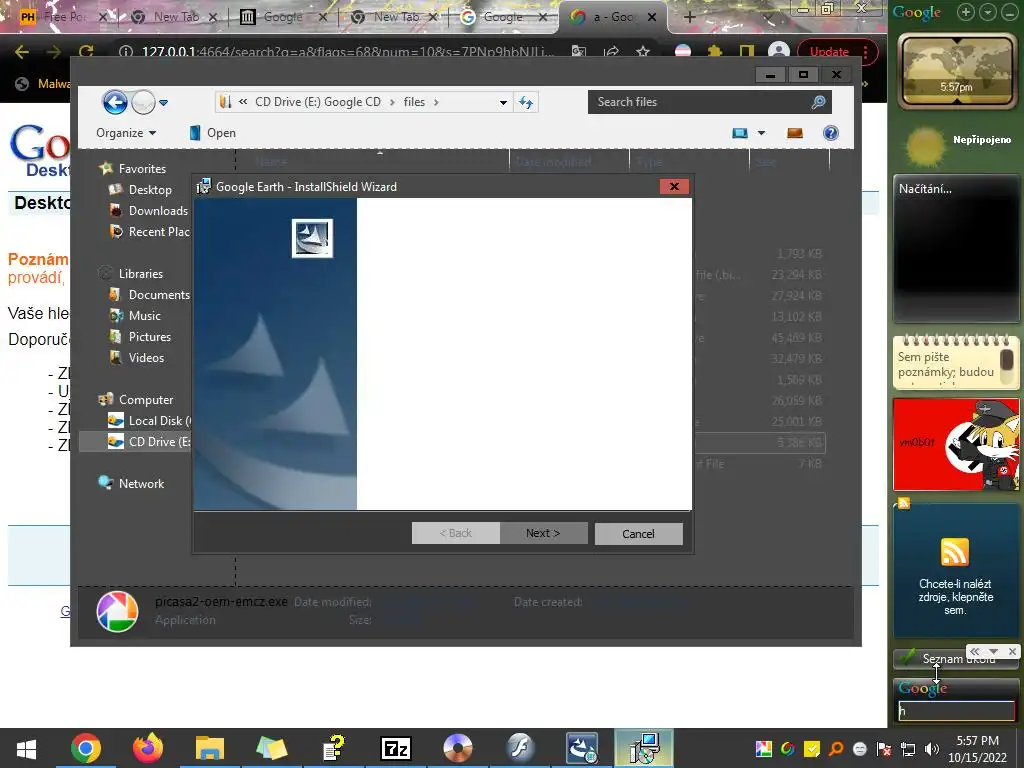Open Firefox from the taskbar
The image size is (1024, 768).
pyautogui.click(x=148, y=748)
